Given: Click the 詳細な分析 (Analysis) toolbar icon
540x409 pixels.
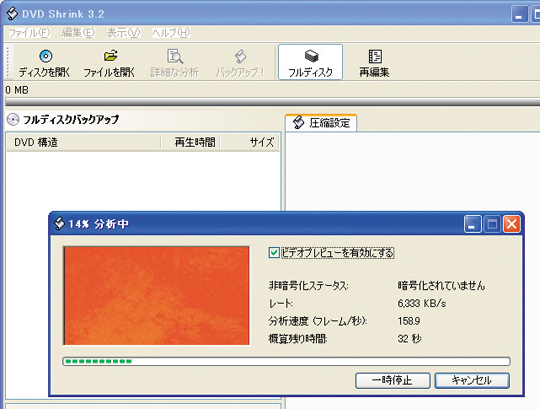Looking at the screenshot, I should [175, 56].
